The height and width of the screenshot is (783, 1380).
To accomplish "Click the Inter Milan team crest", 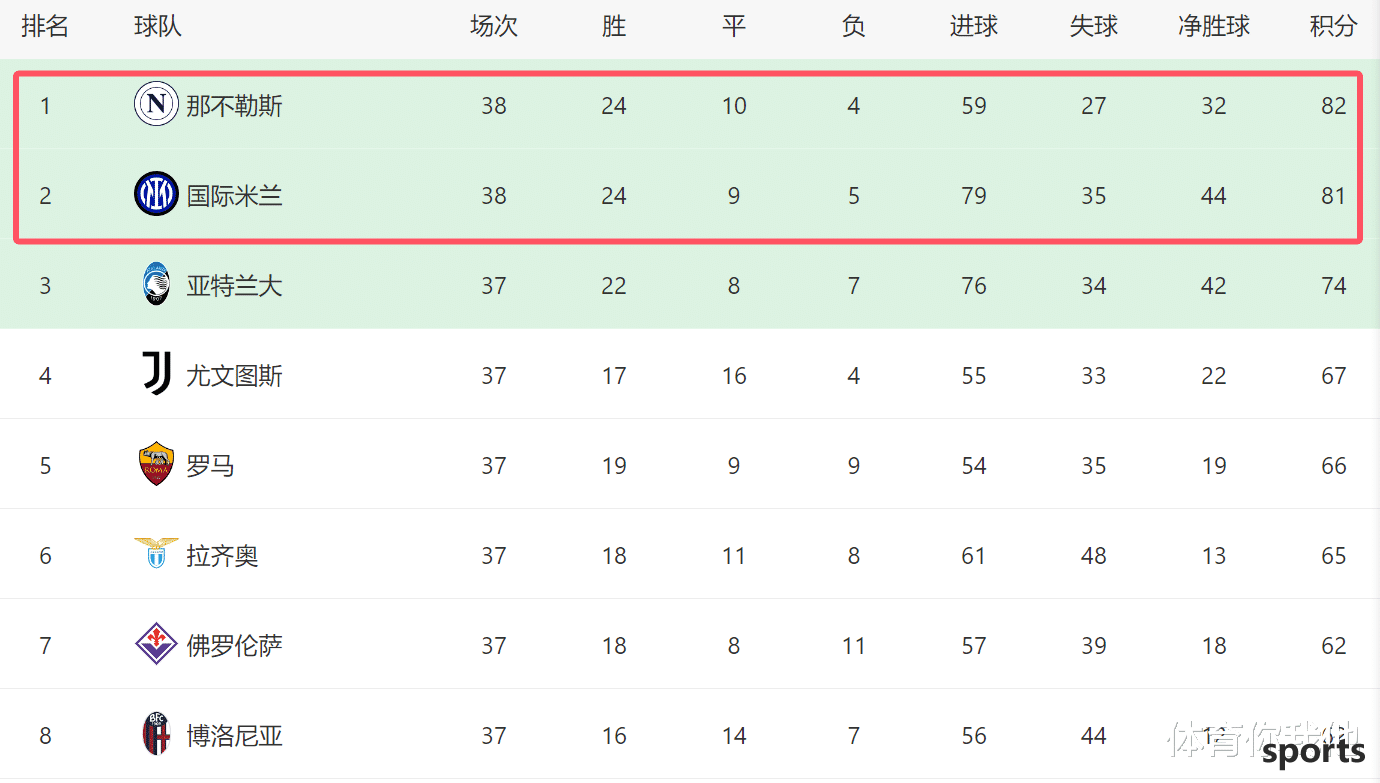I will pos(156,194).
